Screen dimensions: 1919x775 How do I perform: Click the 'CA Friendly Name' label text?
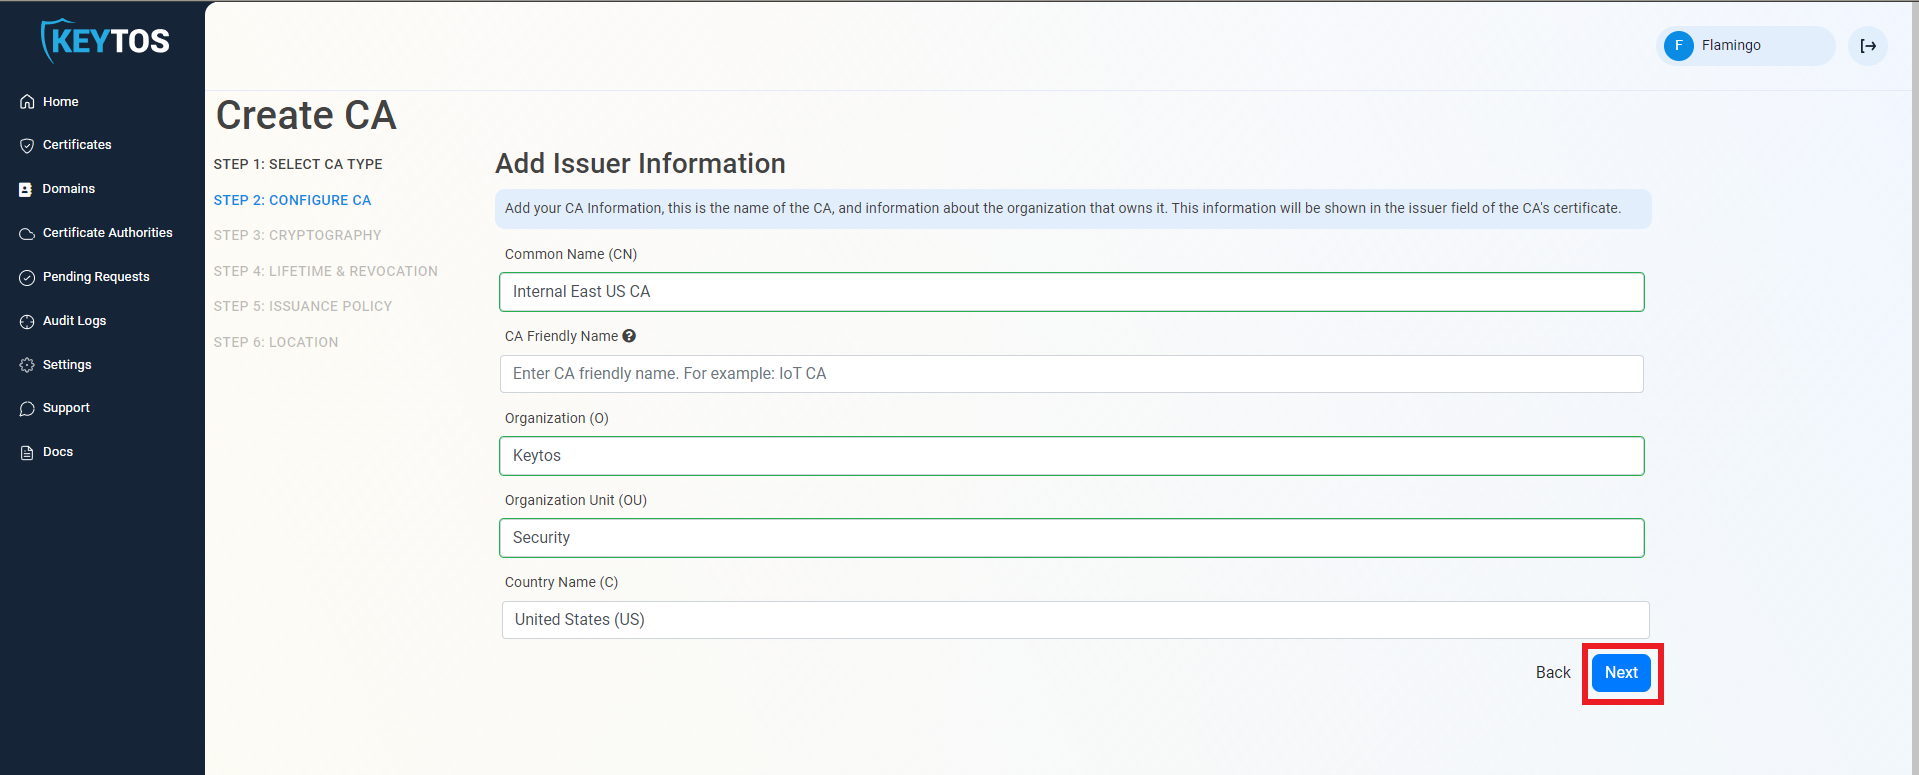pyautogui.click(x=561, y=336)
